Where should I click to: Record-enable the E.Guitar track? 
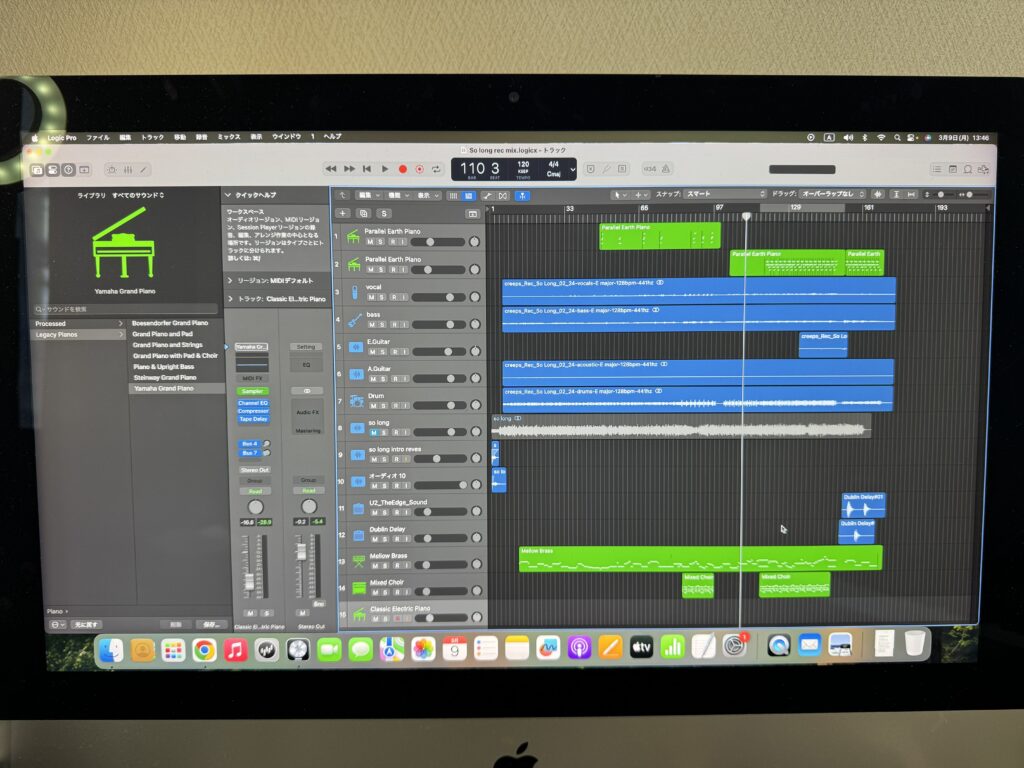coord(394,352)
